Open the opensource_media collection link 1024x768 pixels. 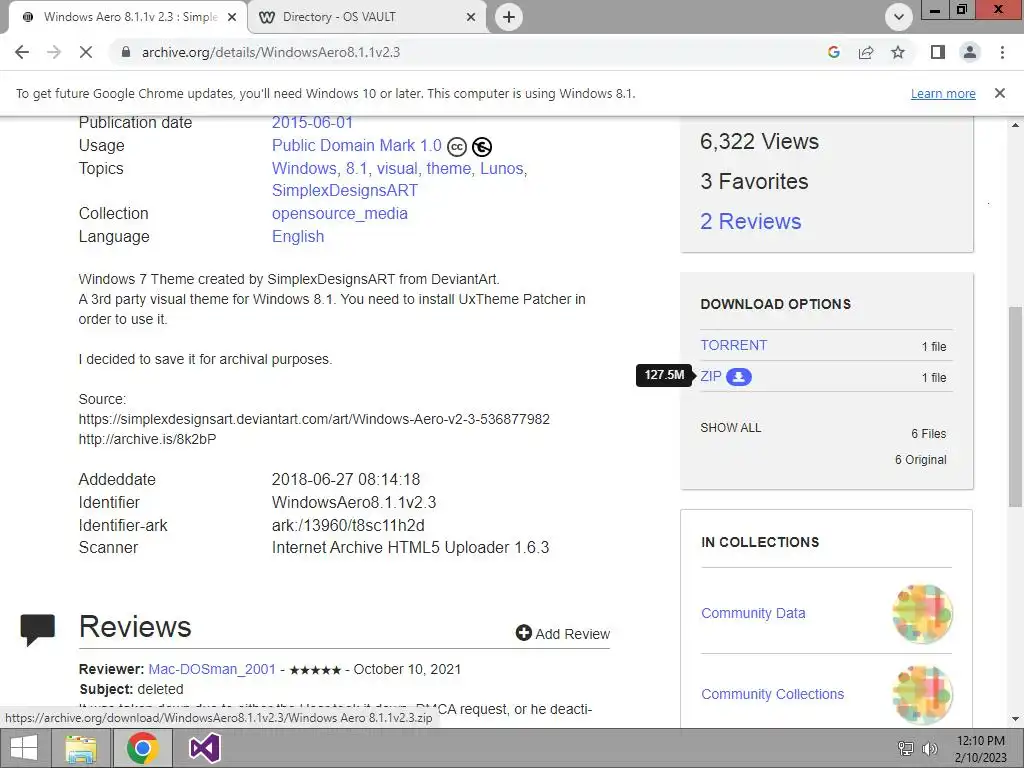pyautogui.click(x=340, y=214)
